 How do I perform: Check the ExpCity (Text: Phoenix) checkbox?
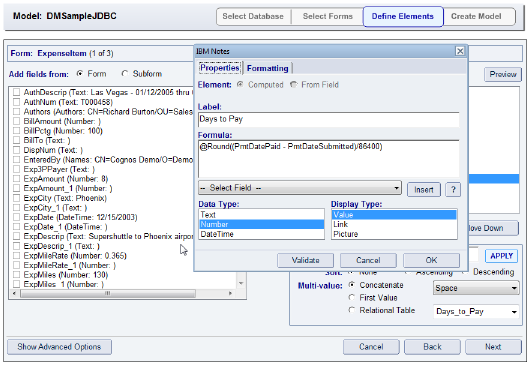pos(16,198)
